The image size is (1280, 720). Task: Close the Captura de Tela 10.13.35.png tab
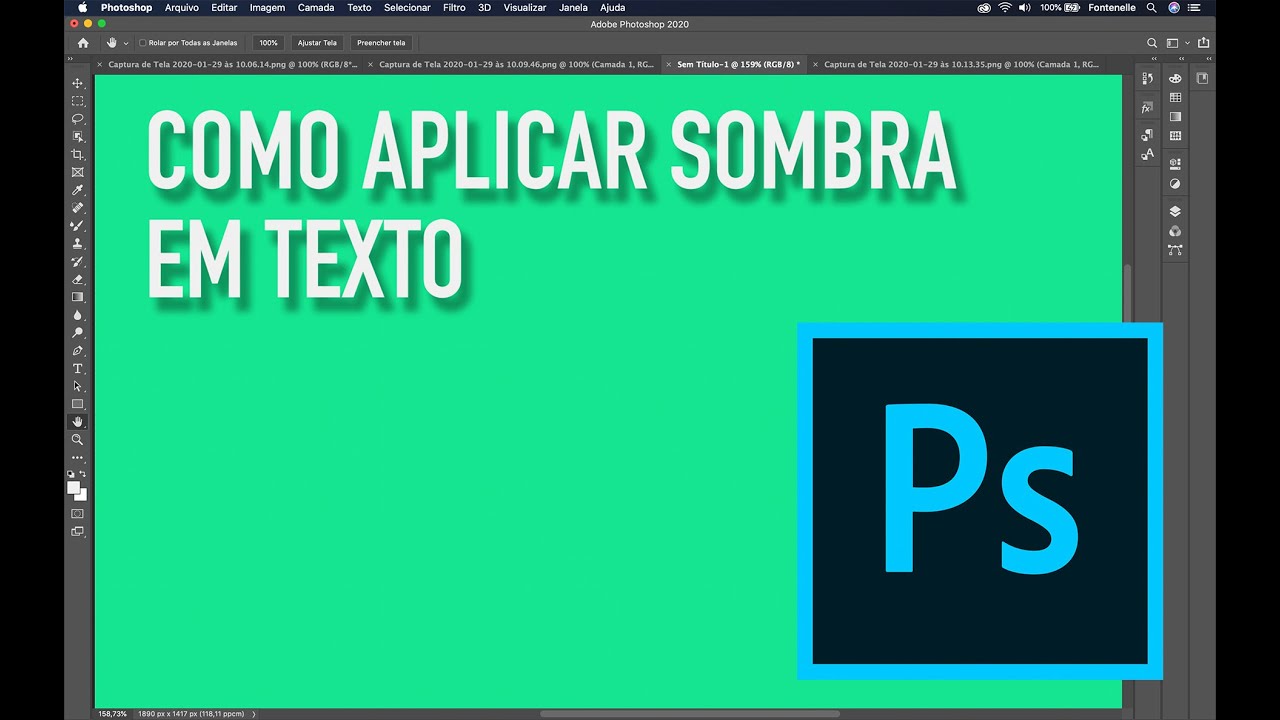click(x=815, y=64)
